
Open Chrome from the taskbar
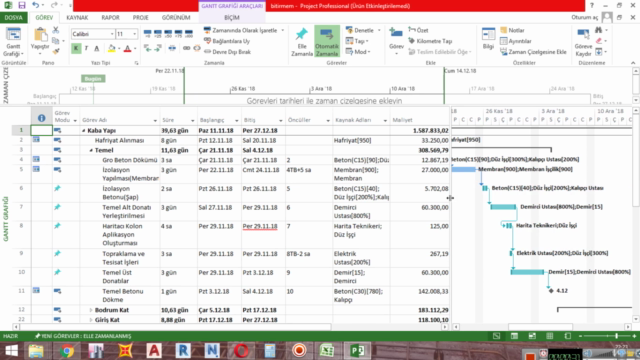66,351
